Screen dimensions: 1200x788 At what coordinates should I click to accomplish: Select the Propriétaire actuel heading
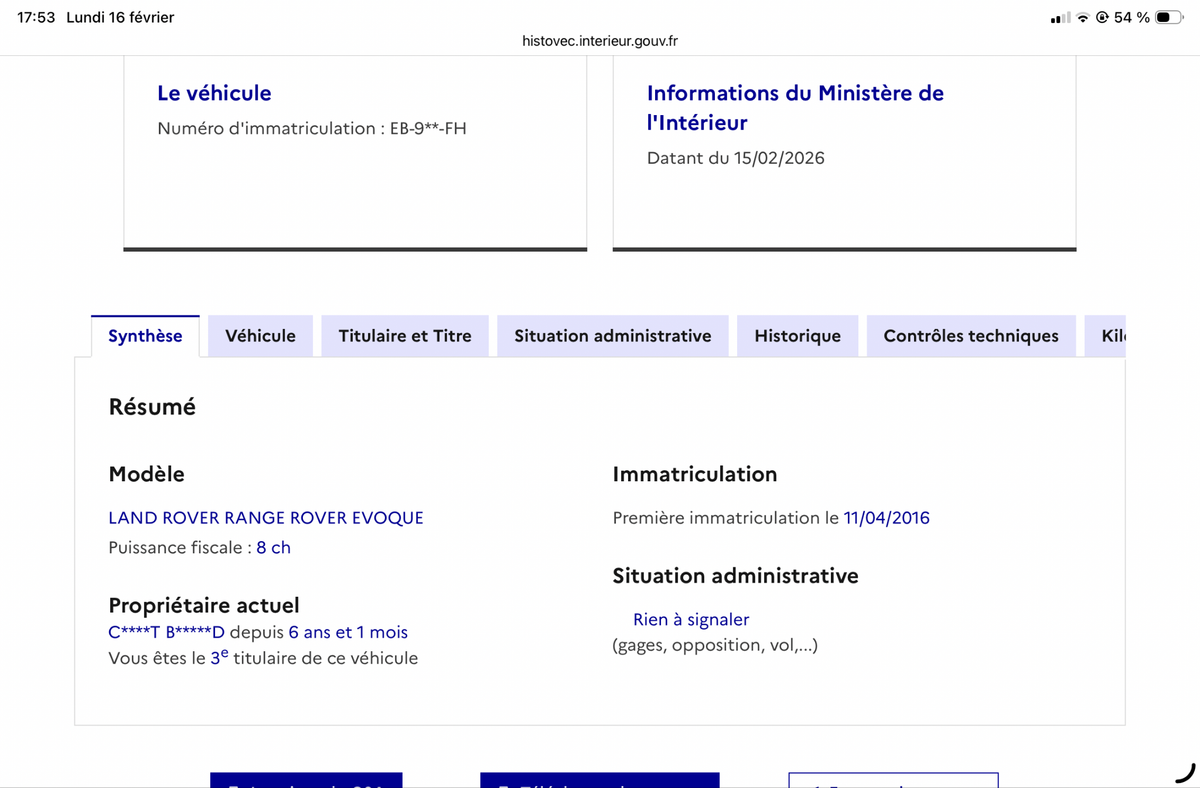pos(204,605)
